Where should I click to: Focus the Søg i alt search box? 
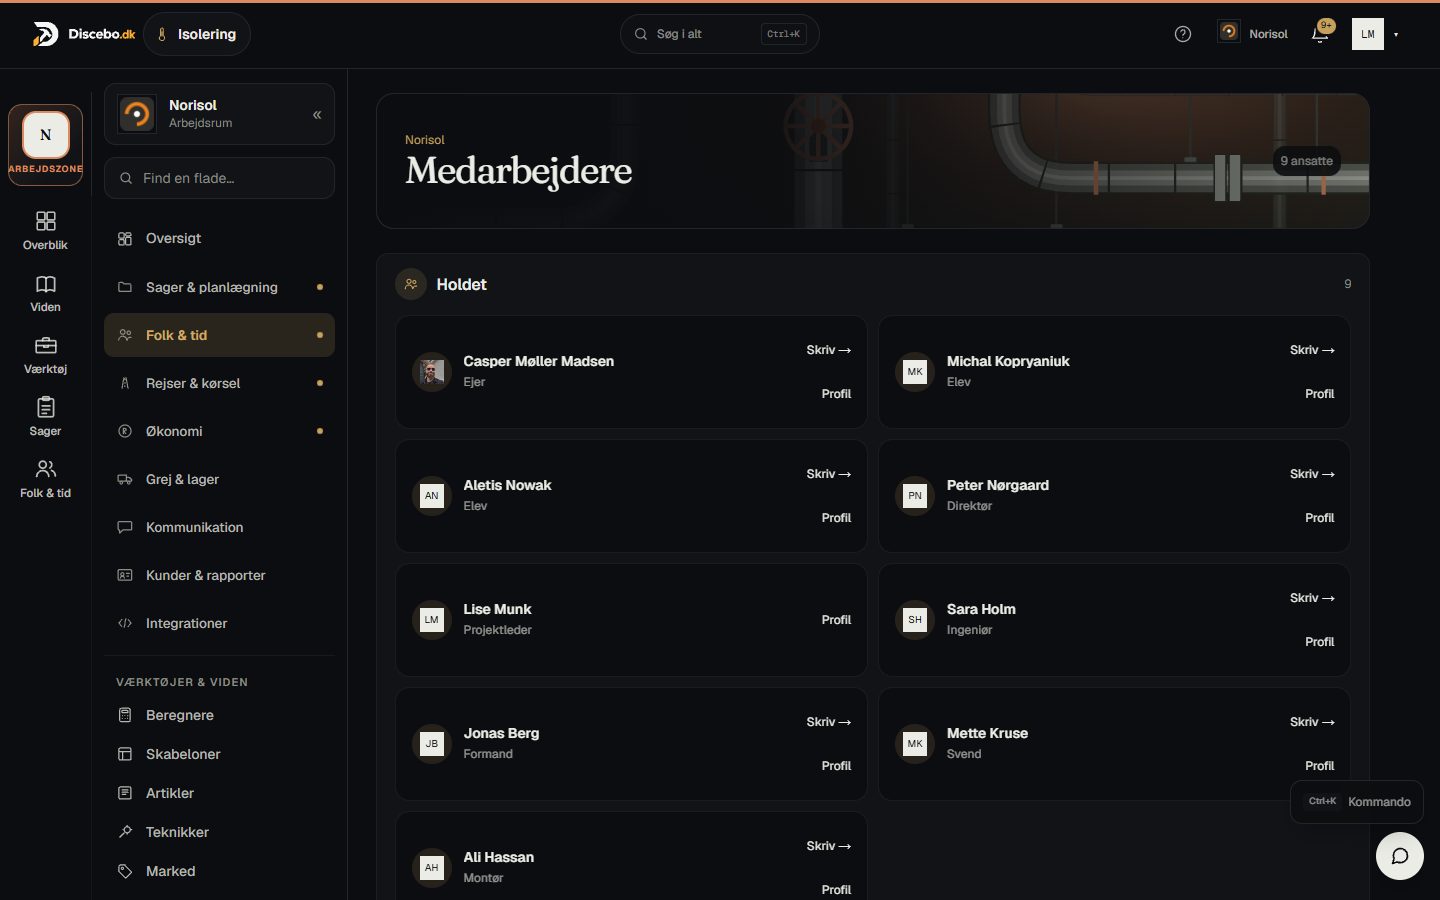pyautogui.click(x=720, y=34)
